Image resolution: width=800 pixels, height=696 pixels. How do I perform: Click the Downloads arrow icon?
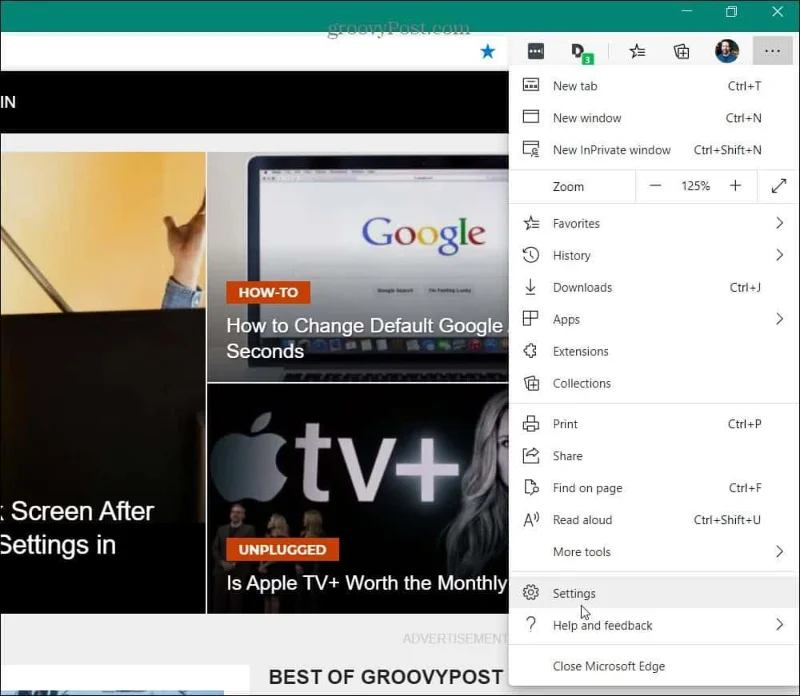(x=531, y=287)
